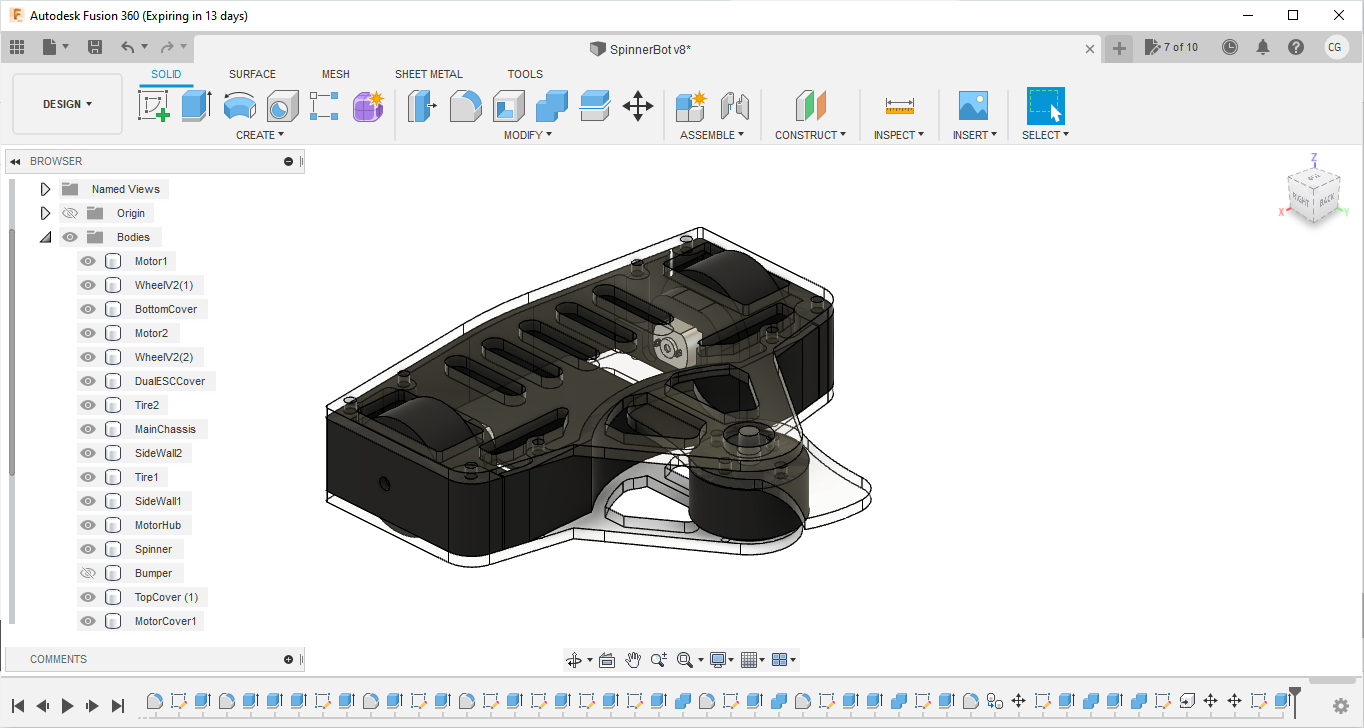Open the DESIGN workspace dropdown
Screen dimensions: 1364x728
pos(66,103)
